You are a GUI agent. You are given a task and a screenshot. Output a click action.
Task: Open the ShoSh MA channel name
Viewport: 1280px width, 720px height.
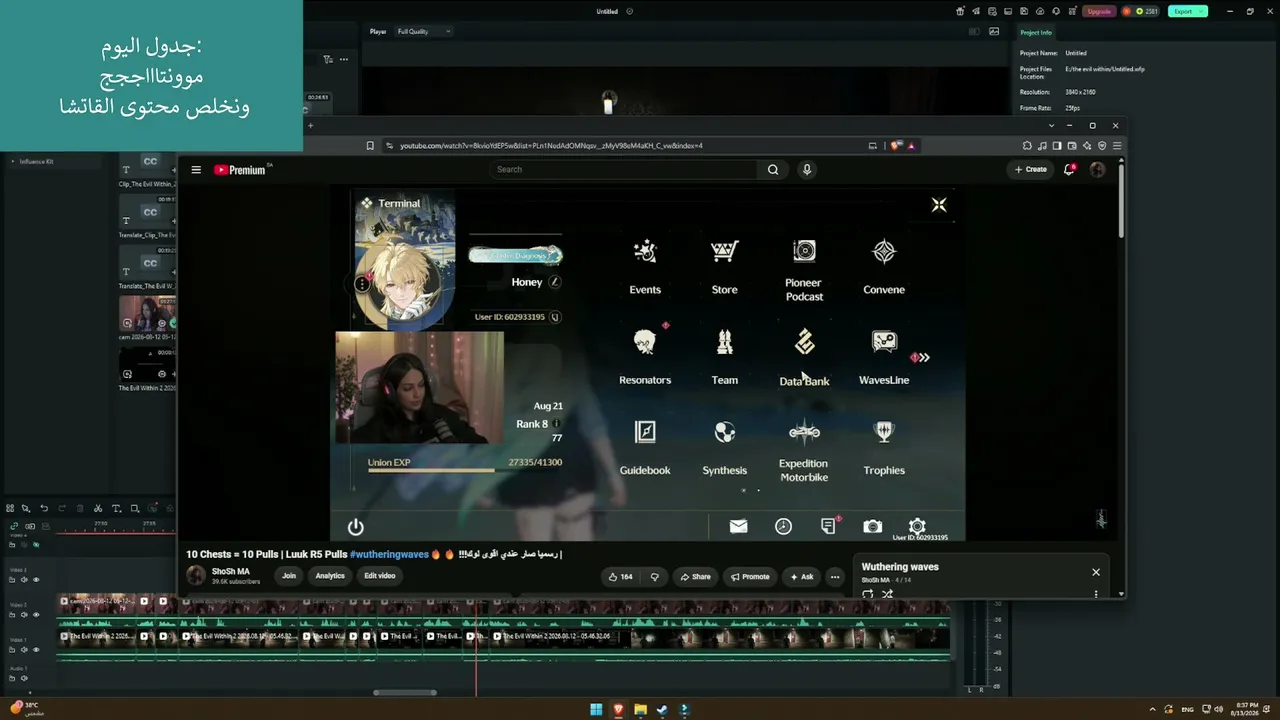231,571
